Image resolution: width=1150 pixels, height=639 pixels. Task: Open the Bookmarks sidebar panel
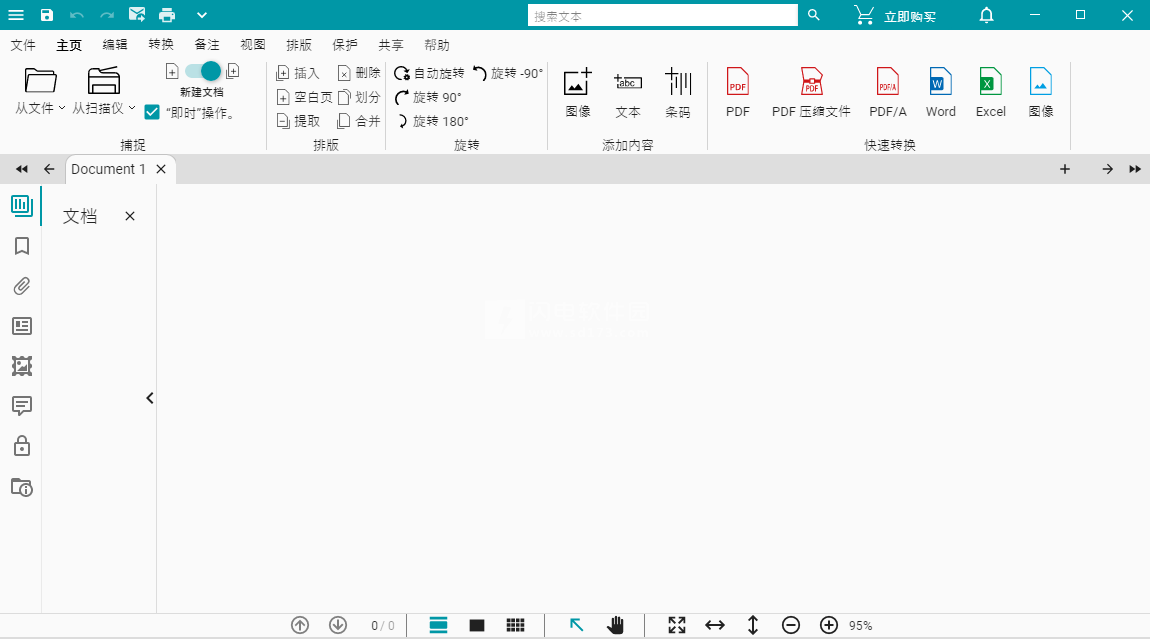coord(21,246)
